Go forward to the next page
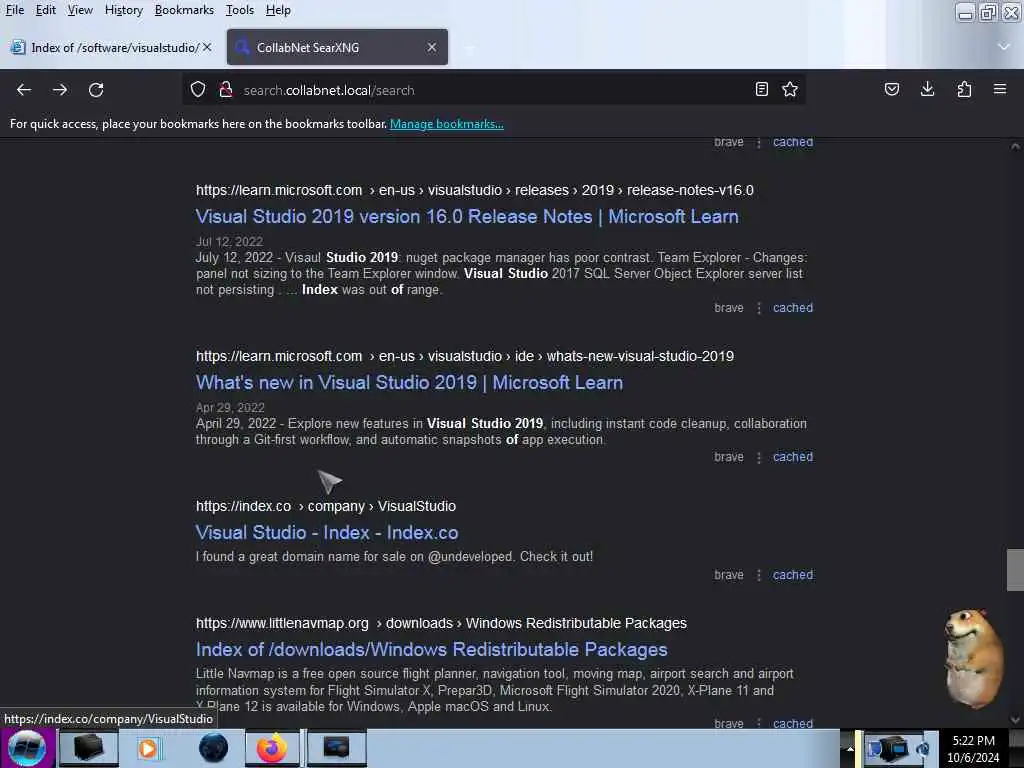The width and height of the screenshot is (1024, 768). pyautogui.click(x=60, y=89)
